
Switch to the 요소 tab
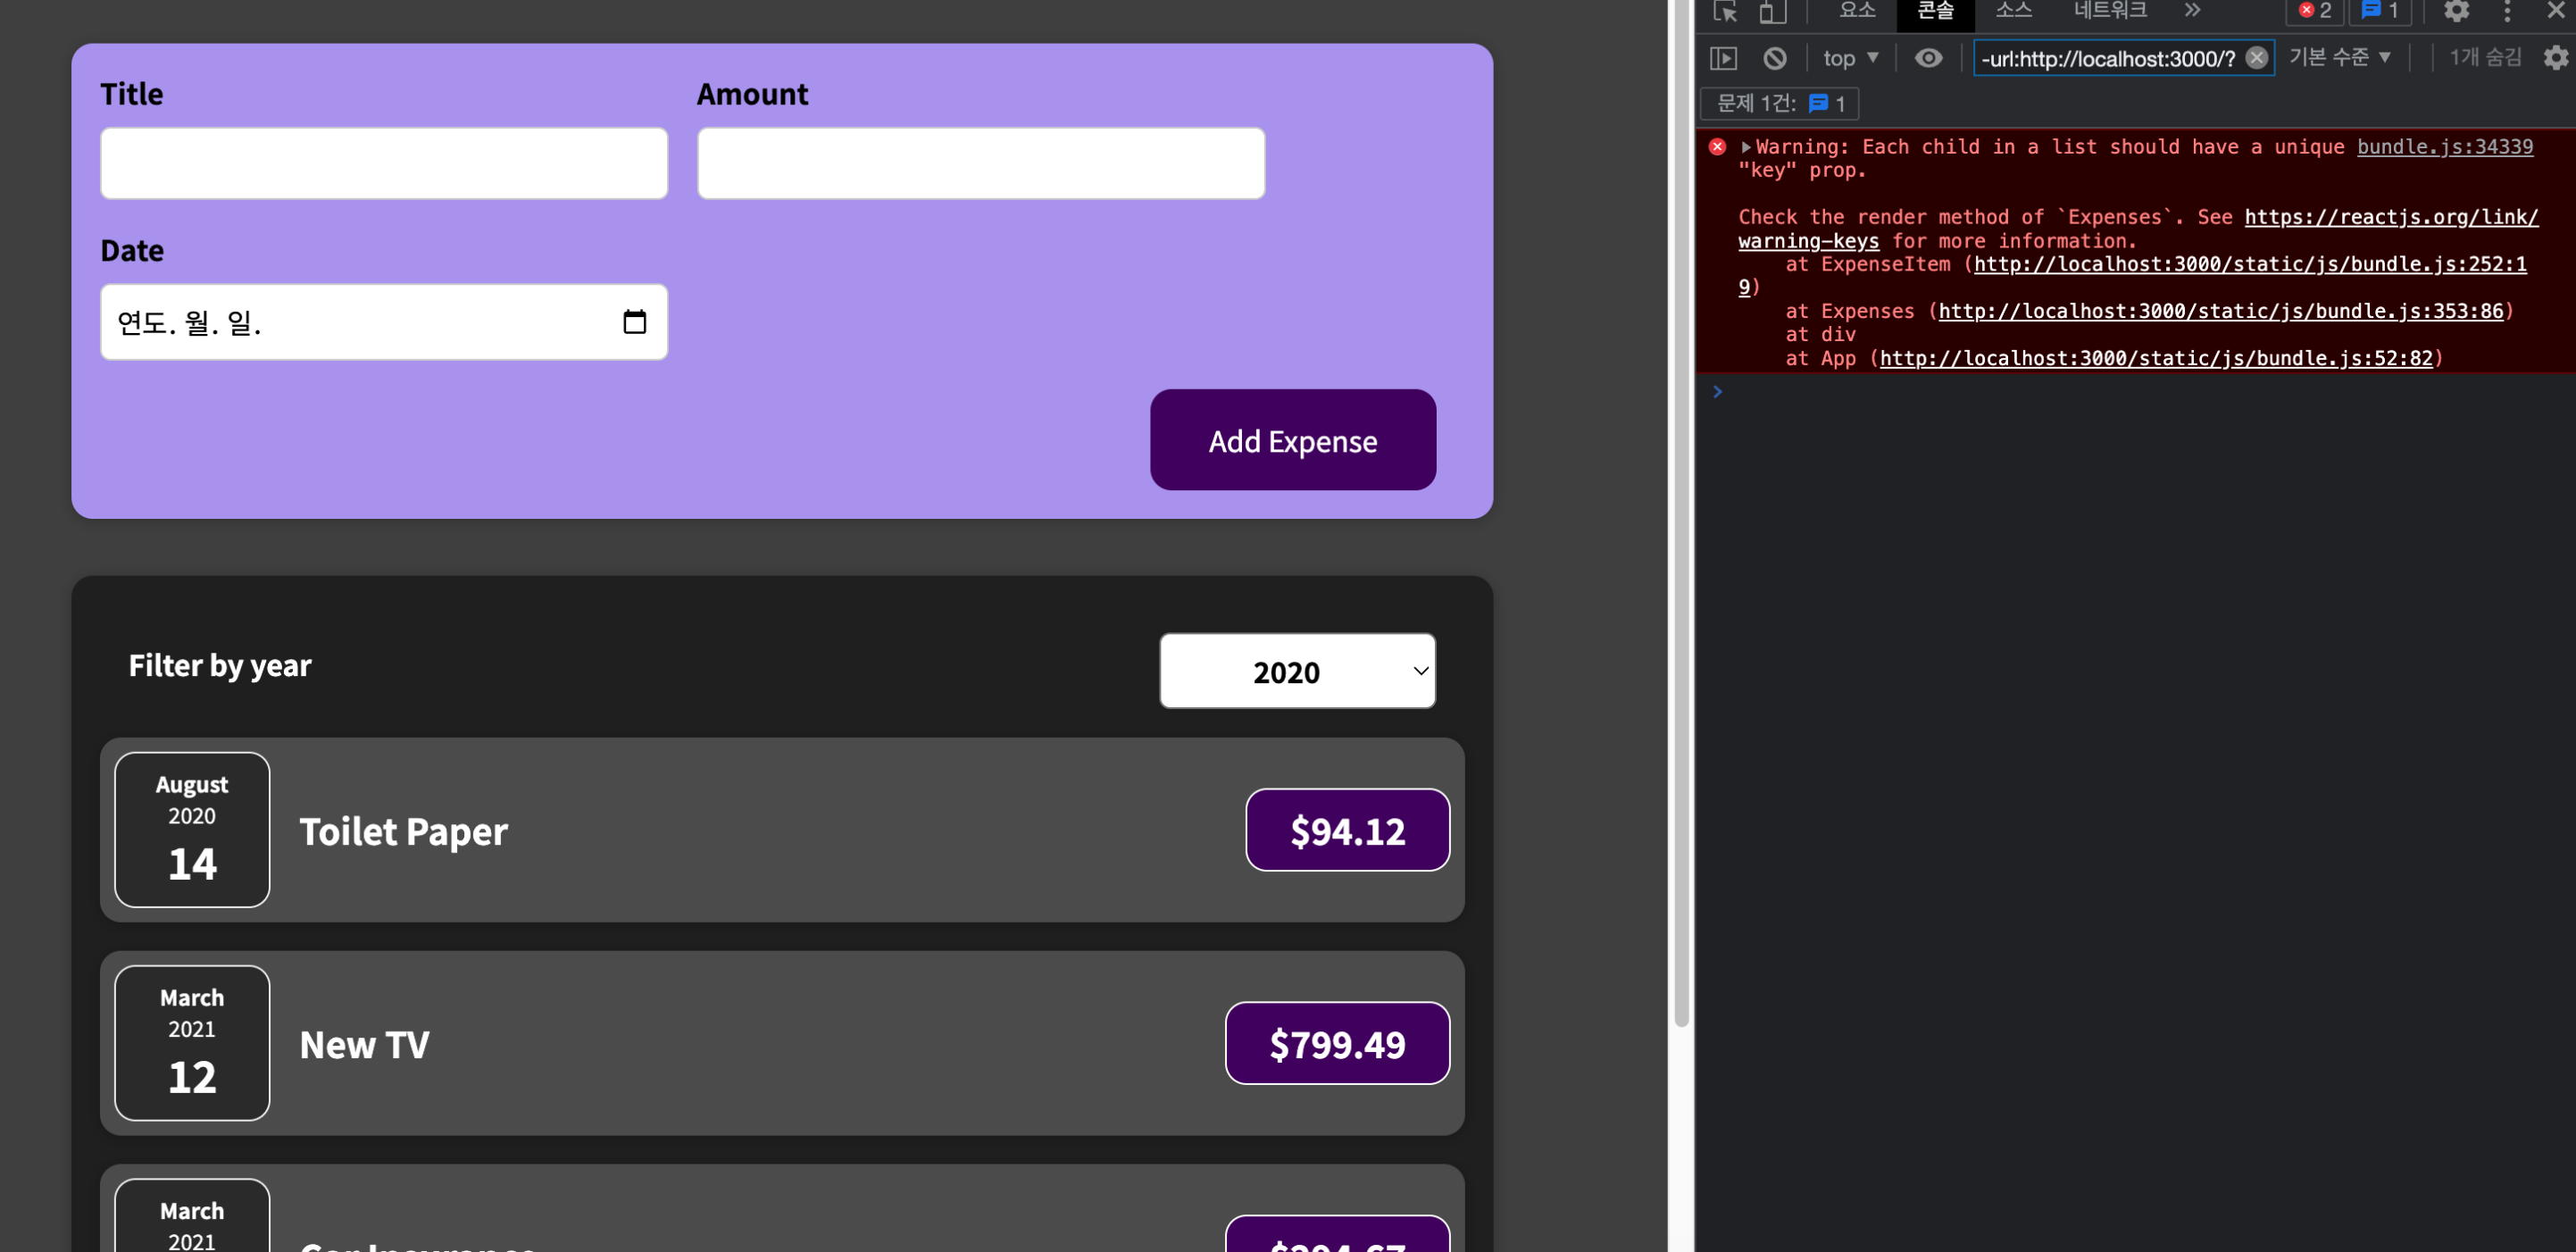pos(1857,11)
